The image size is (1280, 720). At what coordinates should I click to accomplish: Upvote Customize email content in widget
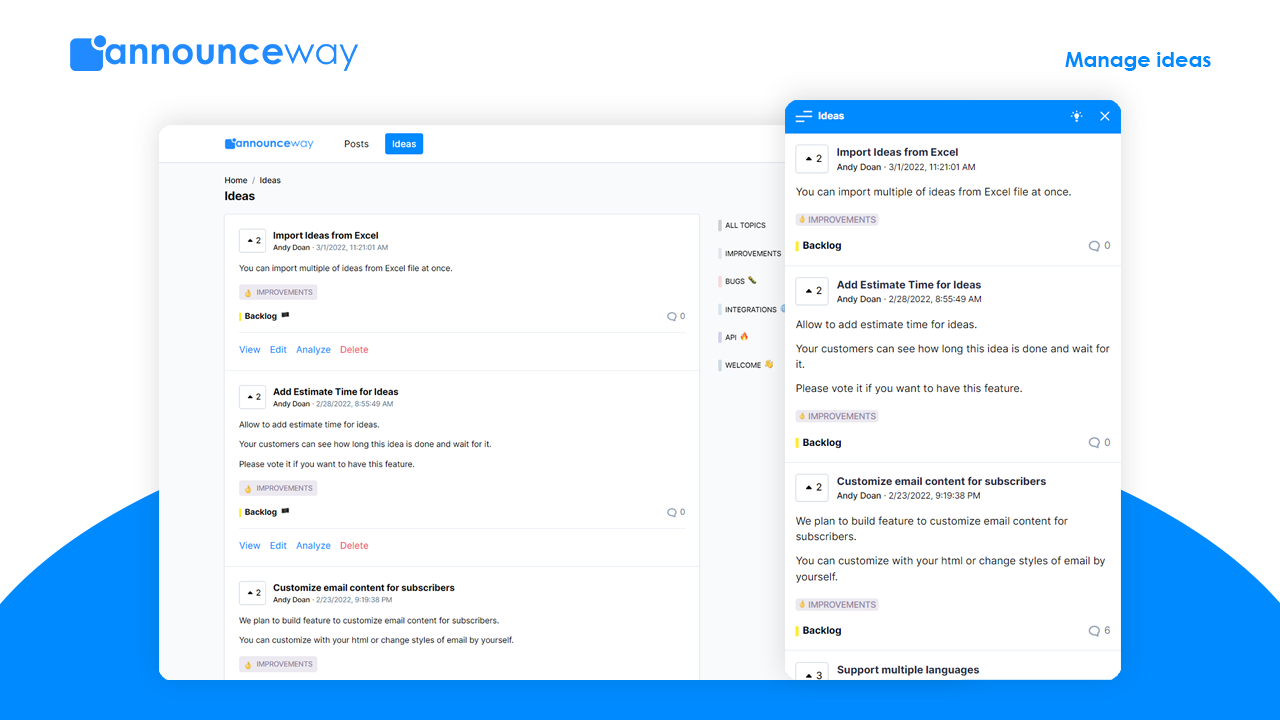tap(812, 488)
